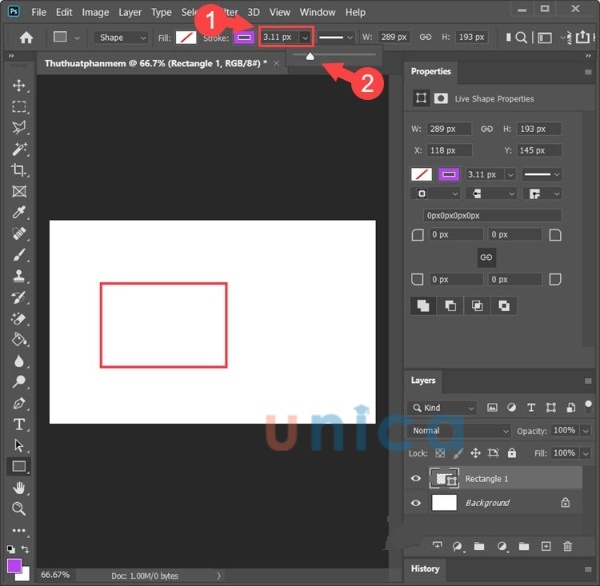The height and width of the screenshot is (586, 600).
Task: Open the Shape tool mode dropdown
Action: pyautogui.click(x=123, y=38)
